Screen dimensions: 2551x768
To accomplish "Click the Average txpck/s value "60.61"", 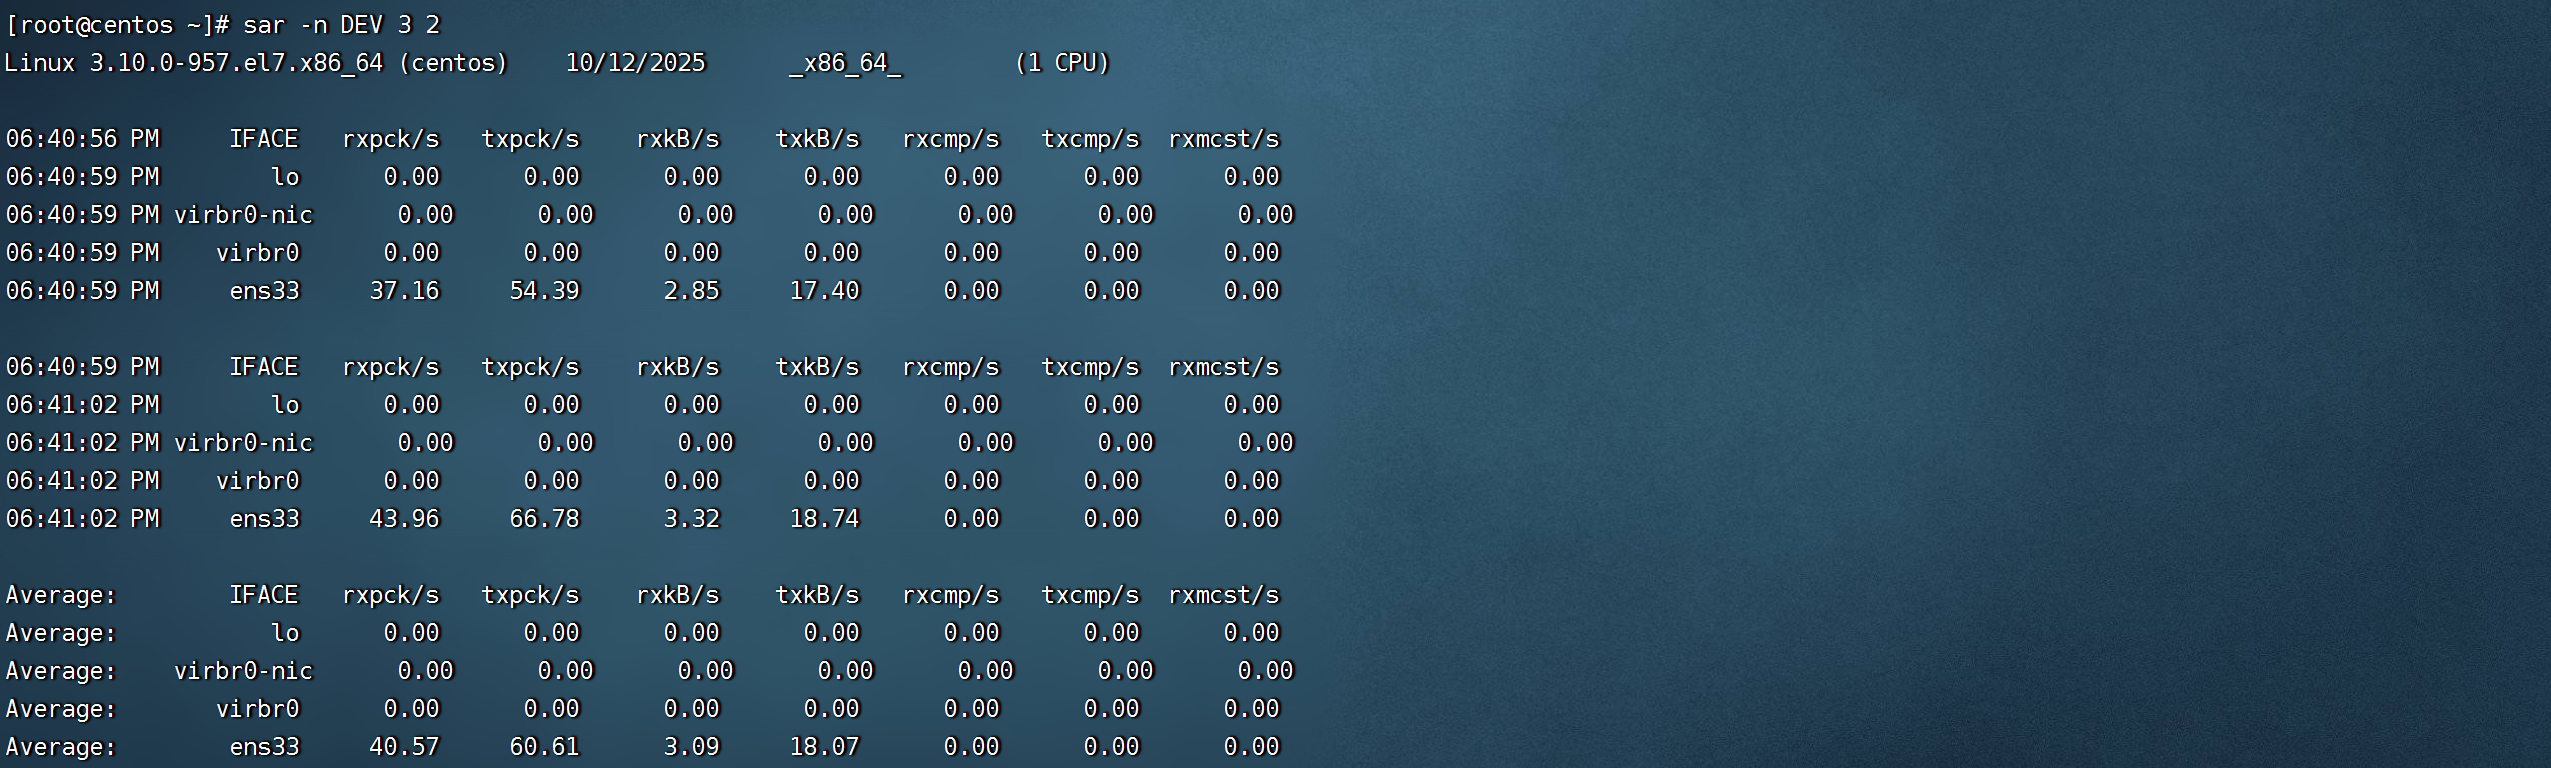I will (545, 747).
